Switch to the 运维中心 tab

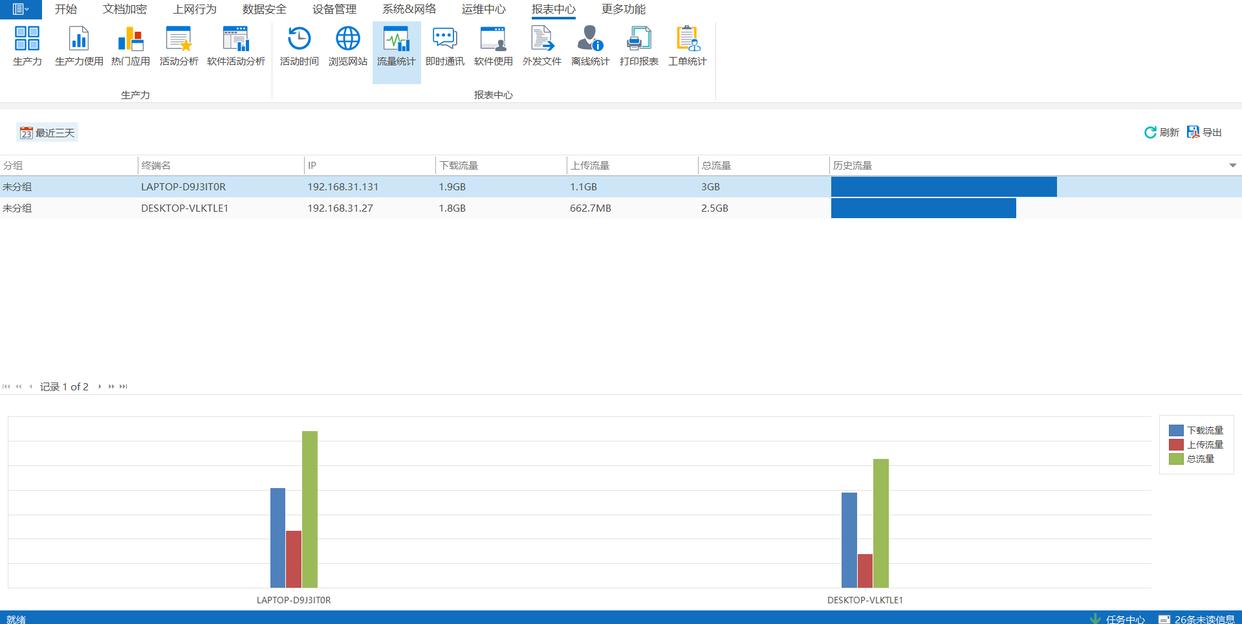(483, 9)
